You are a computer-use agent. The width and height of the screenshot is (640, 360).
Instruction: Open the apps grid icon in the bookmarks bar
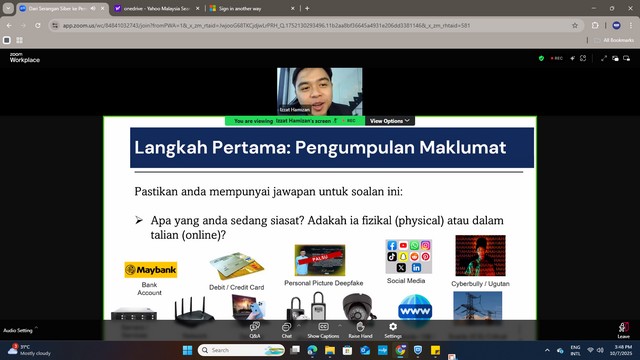(x=19, y=40)
